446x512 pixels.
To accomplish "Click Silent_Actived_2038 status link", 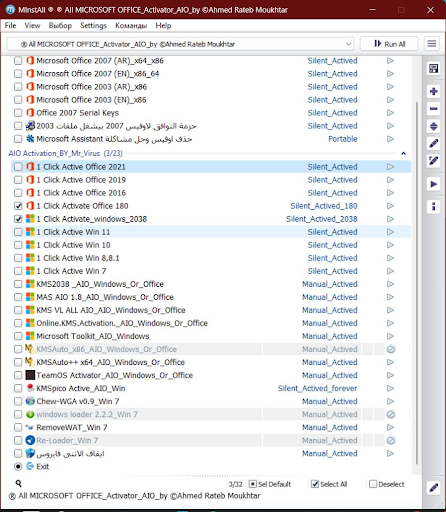I will (322, 219).
